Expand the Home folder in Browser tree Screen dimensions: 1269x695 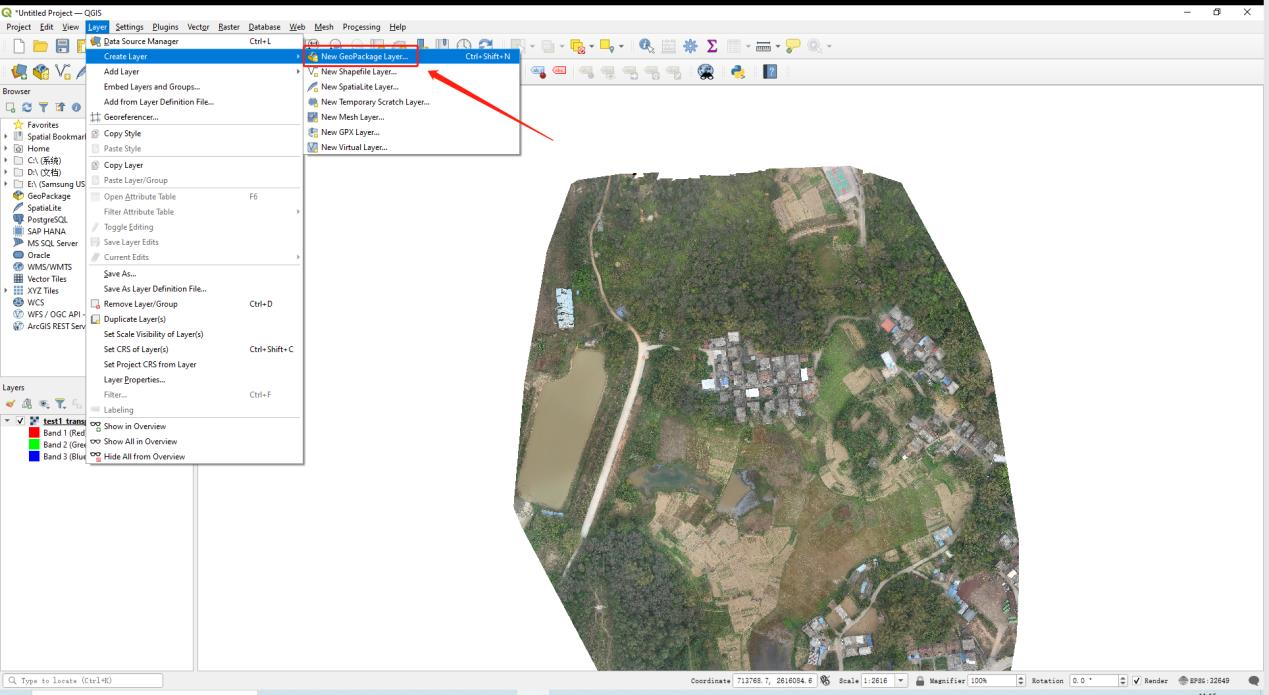tap(7, 148)
